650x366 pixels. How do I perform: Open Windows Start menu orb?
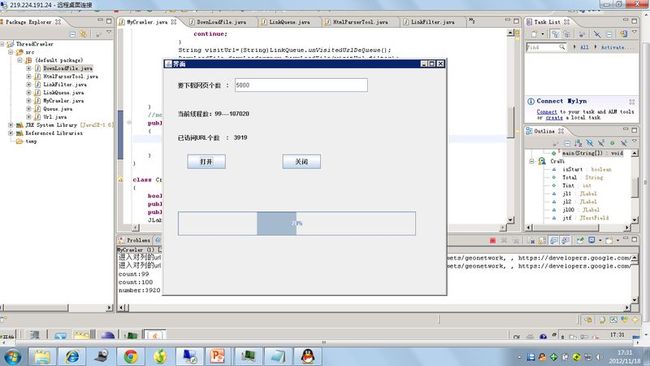tap(12, 357)
